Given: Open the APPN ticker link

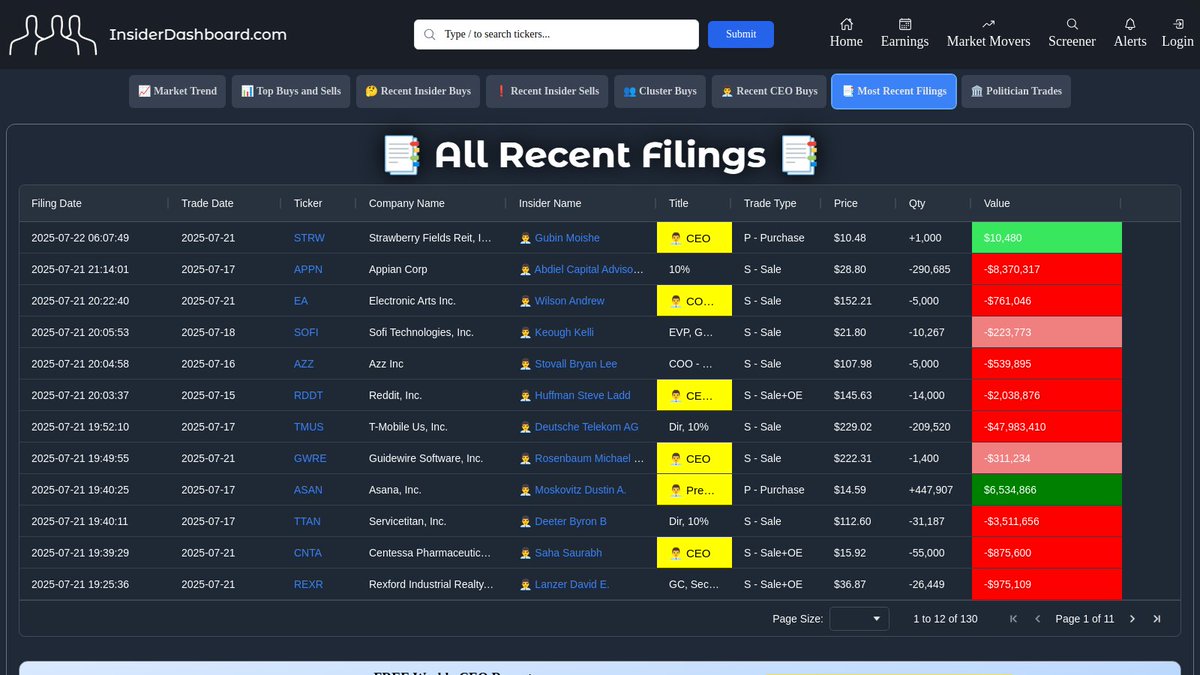Looking at the screenshot, I should [309, 270].
